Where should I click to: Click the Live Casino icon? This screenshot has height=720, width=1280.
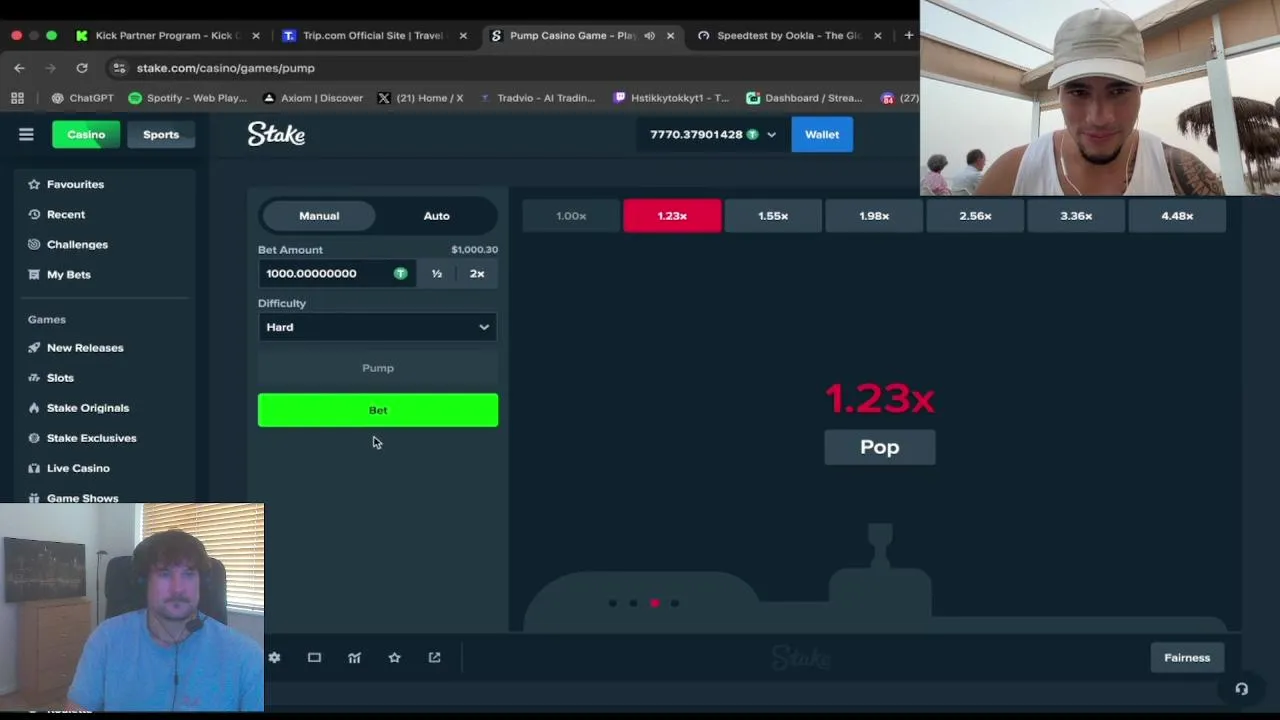34,468
